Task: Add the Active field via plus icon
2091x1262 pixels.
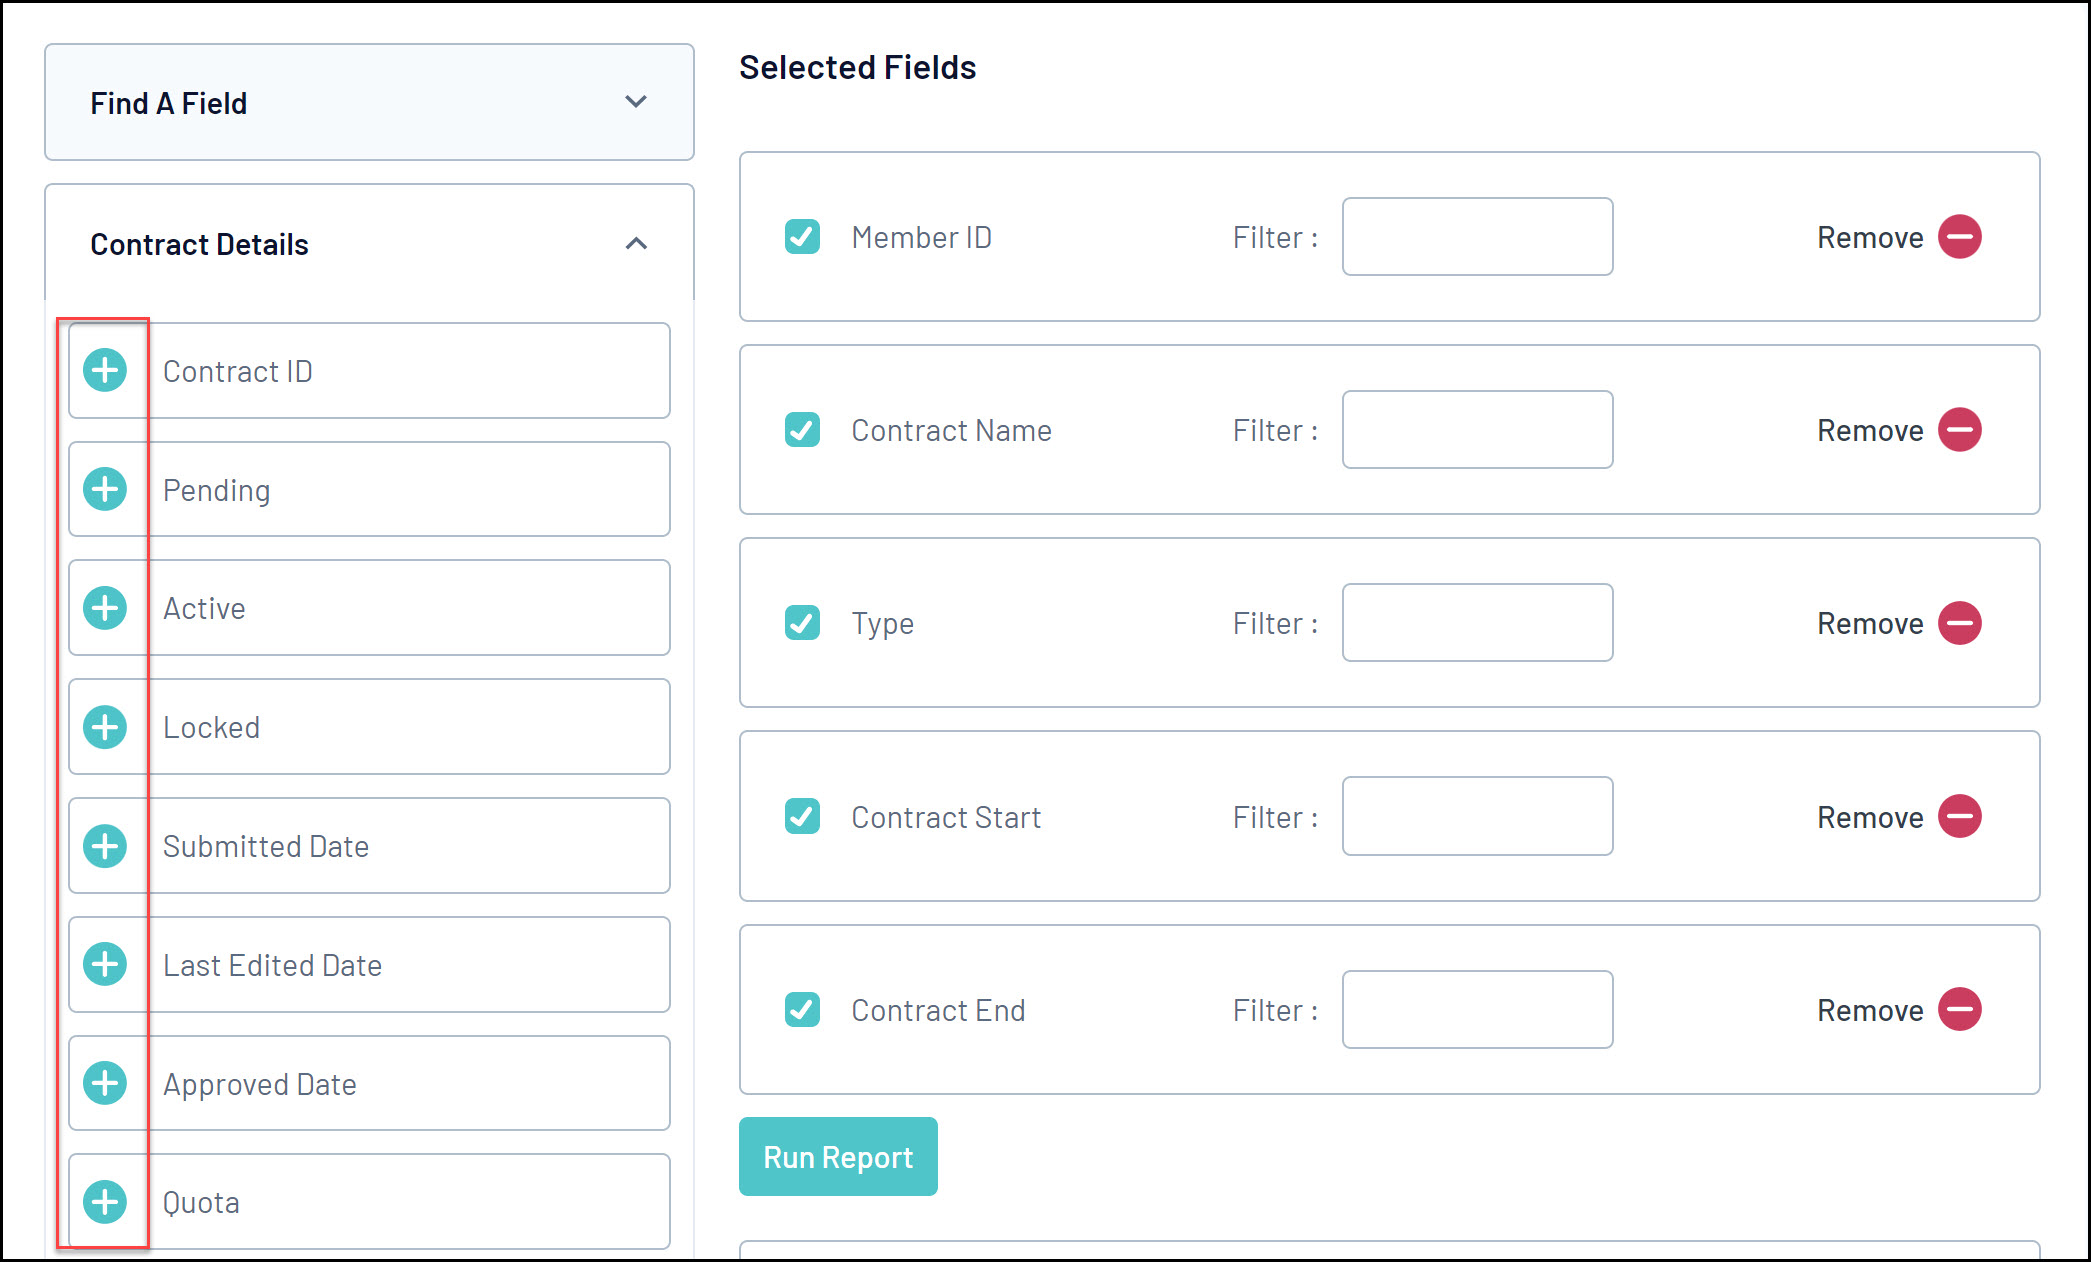Action: point(105,608)
